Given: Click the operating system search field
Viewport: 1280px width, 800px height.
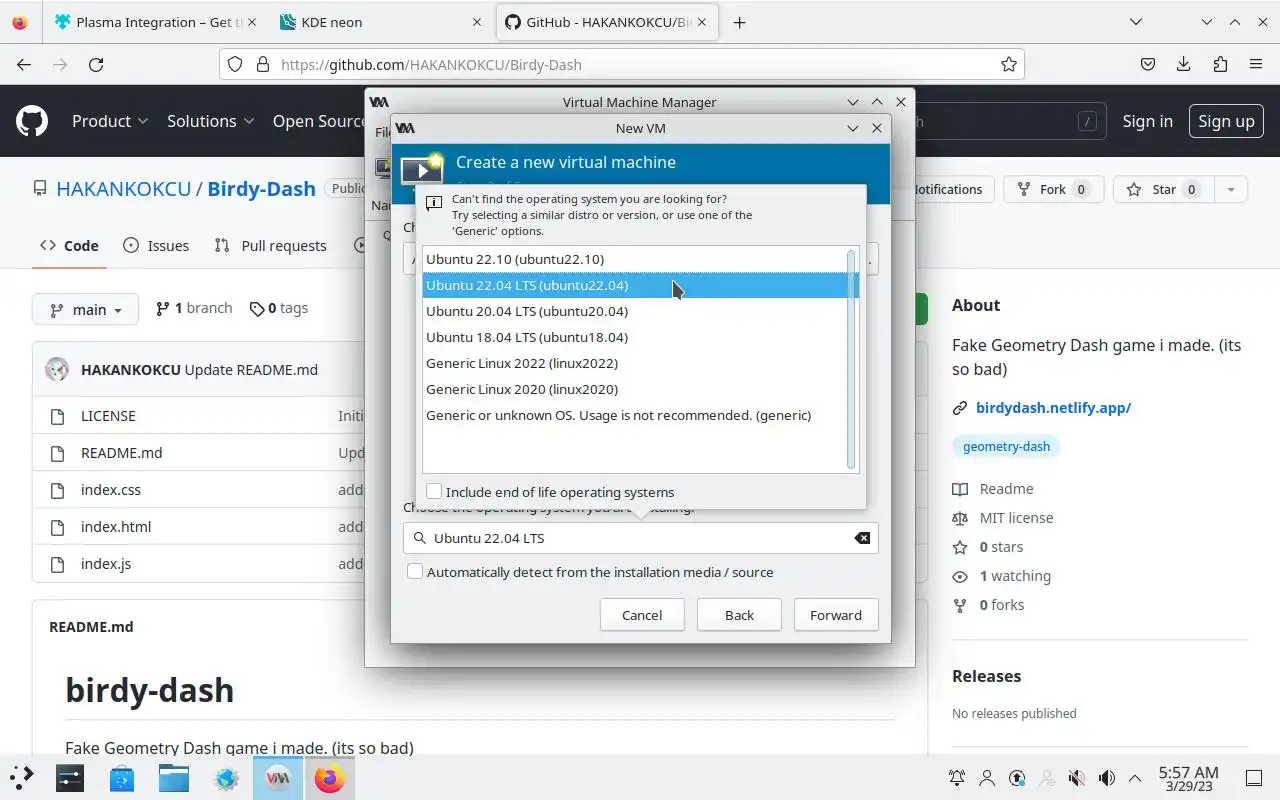Looking at the screenshot, I should tap(640, 538).
